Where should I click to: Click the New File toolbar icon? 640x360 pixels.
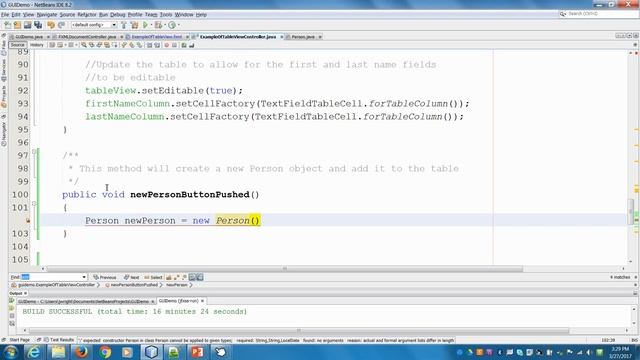coord(8,25)
